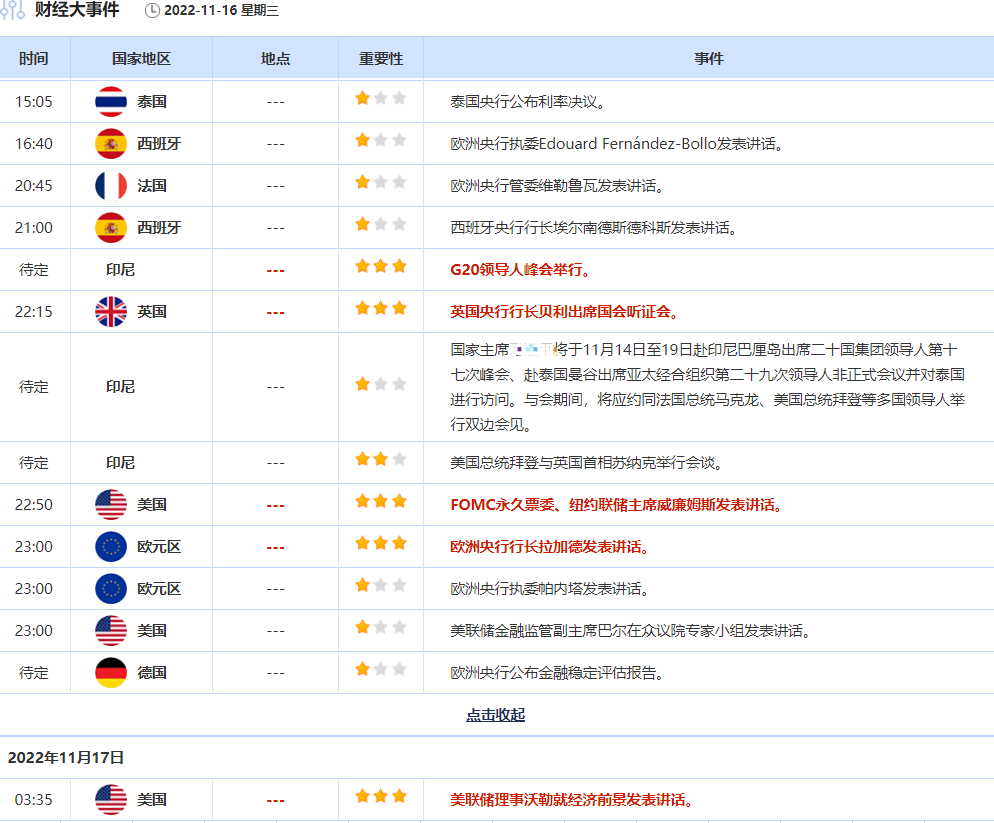Viewport: 994px width, 823px height.
Task: Click the 事件 column header
Action: point(708,59)
